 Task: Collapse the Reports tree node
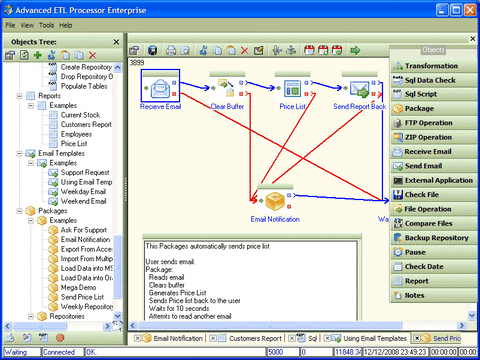click(19, 96)
